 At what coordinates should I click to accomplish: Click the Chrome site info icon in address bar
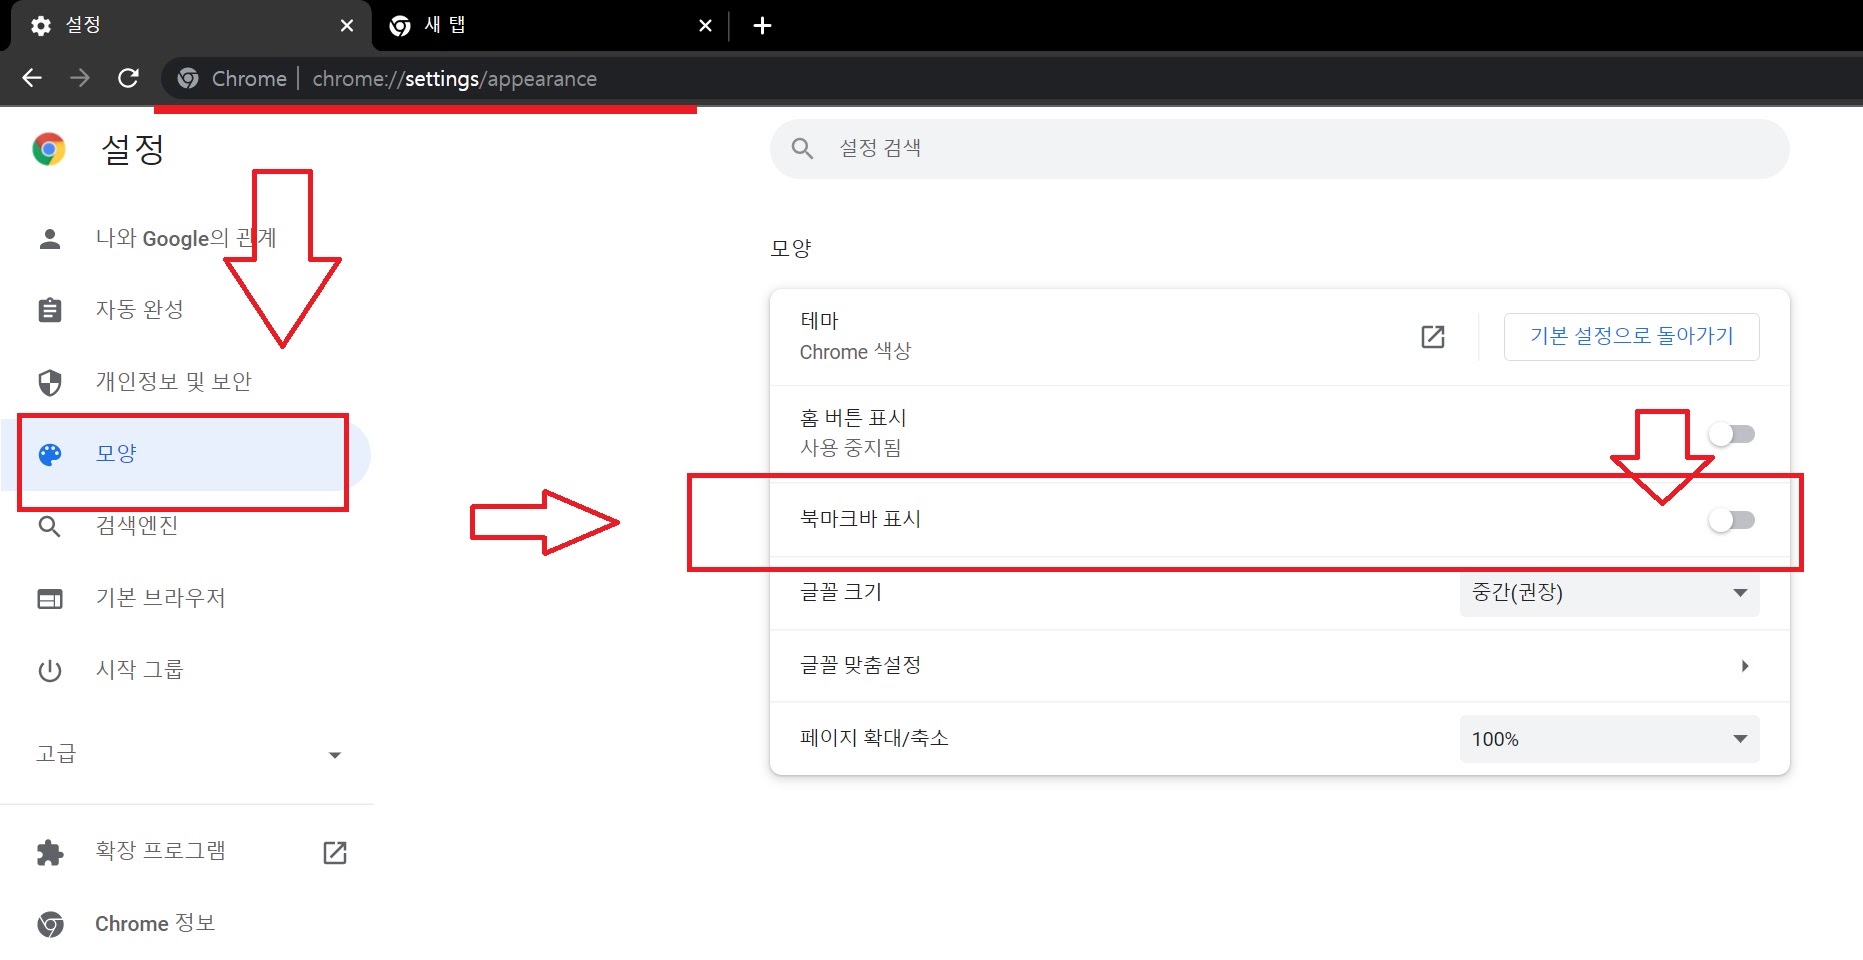point(188,78)
